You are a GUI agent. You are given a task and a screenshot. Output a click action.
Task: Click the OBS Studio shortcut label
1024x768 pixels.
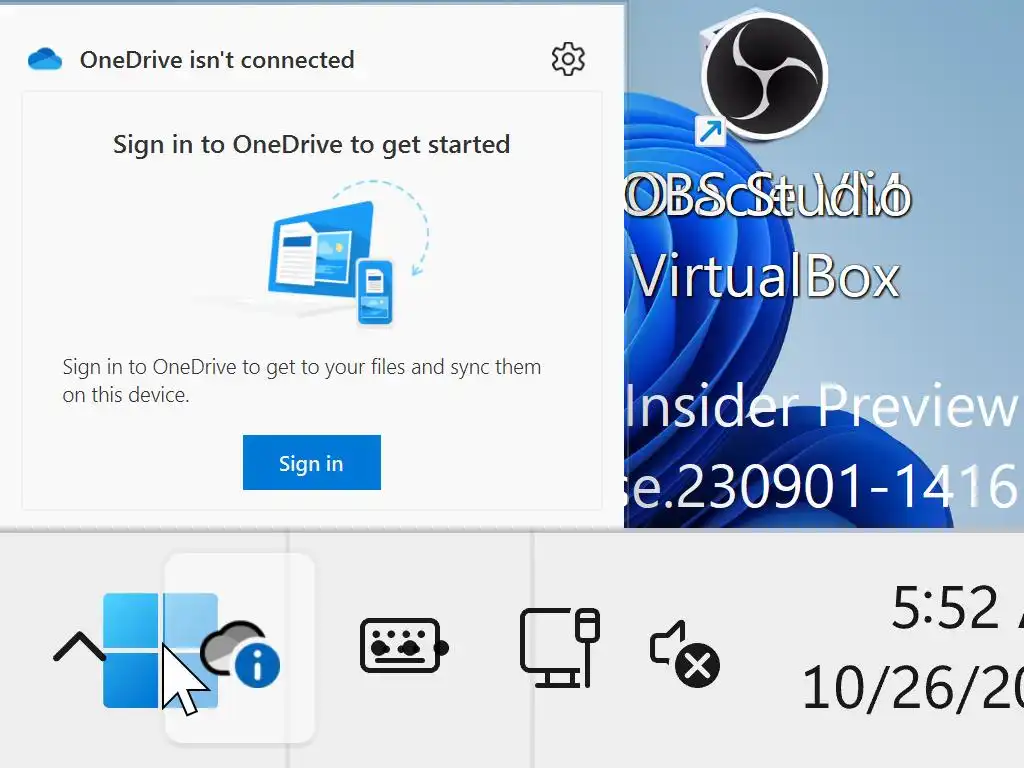(767, 195)
